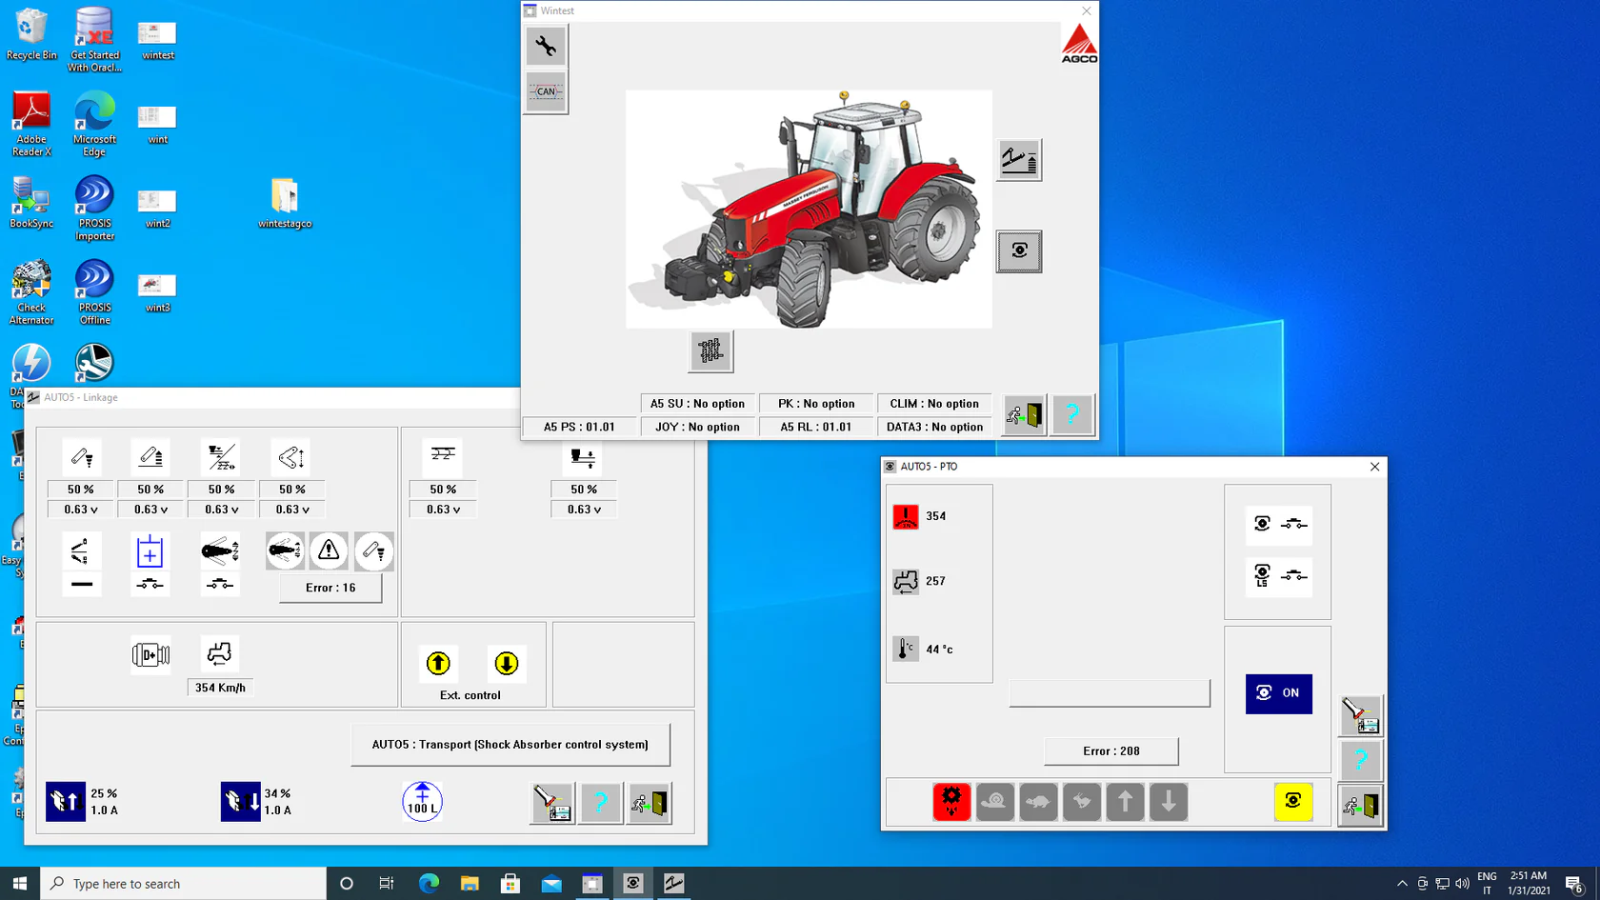Image resolution: width=1600 pixels, height=900 pixels.
Task: Click the transmission gearbox icon below tractor
Action: (710, 351)
